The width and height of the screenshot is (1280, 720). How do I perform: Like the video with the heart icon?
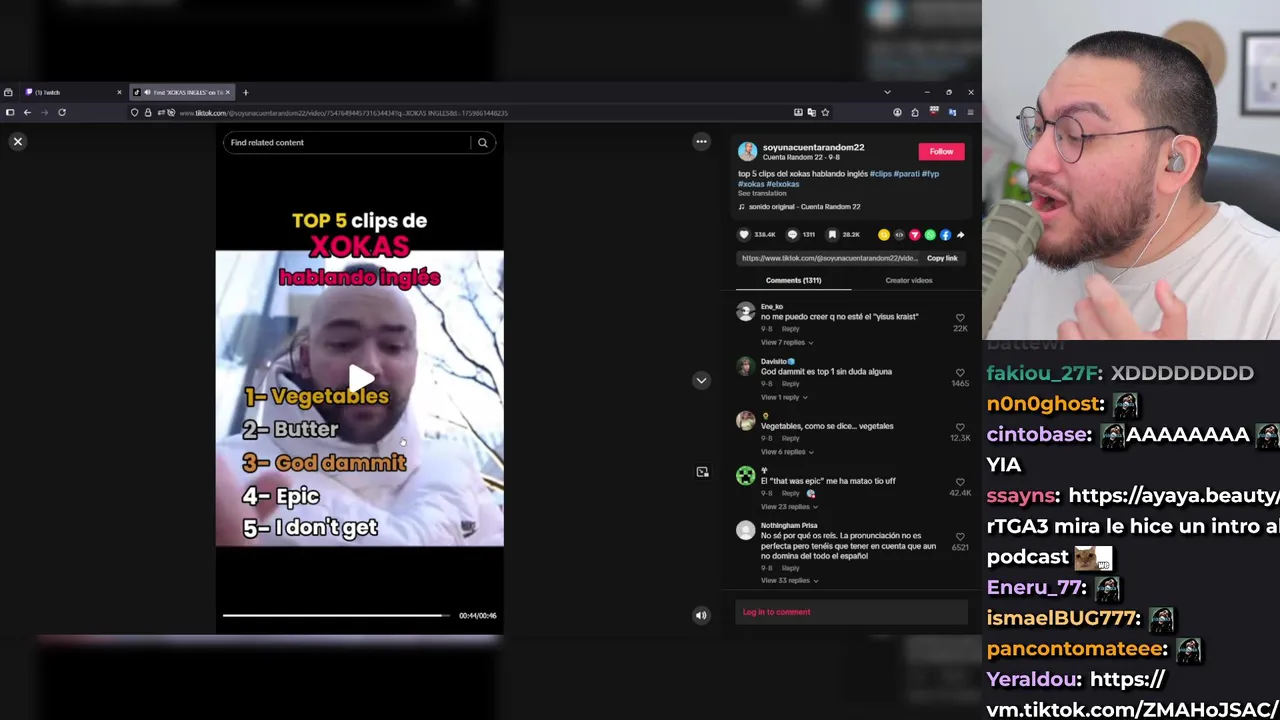click(x=743, y=235)
